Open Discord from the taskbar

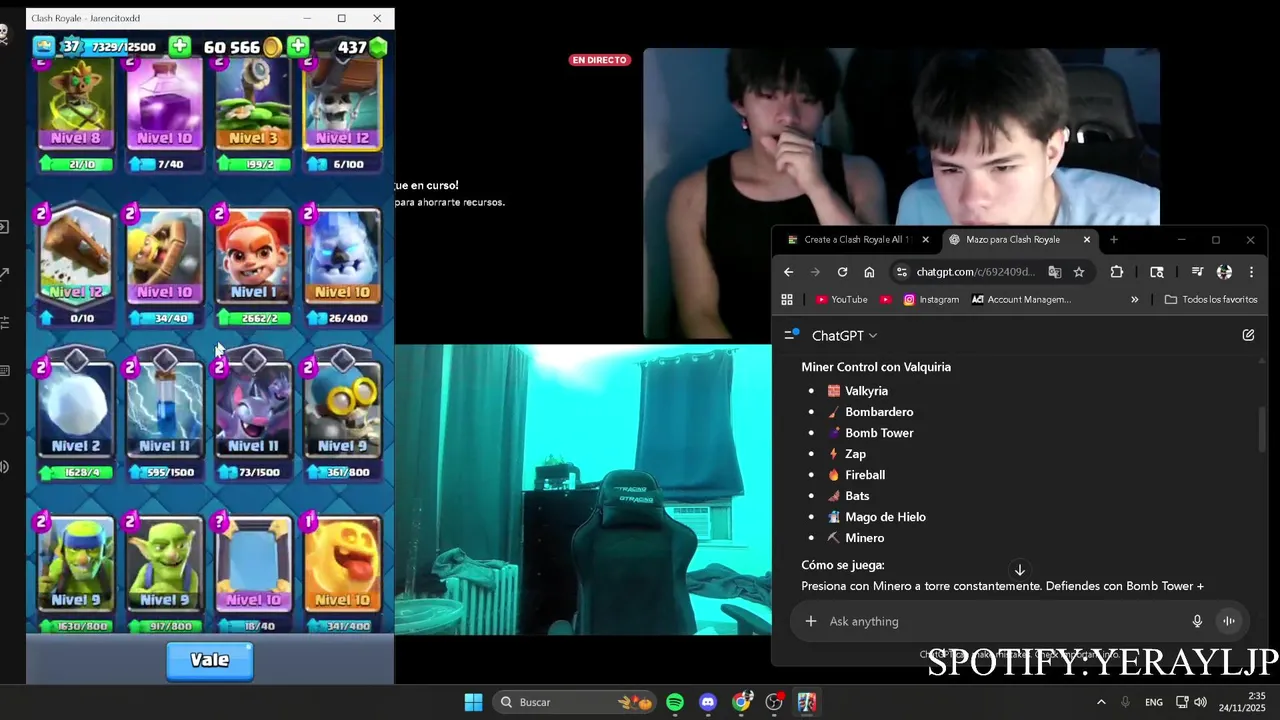point(708,702)
